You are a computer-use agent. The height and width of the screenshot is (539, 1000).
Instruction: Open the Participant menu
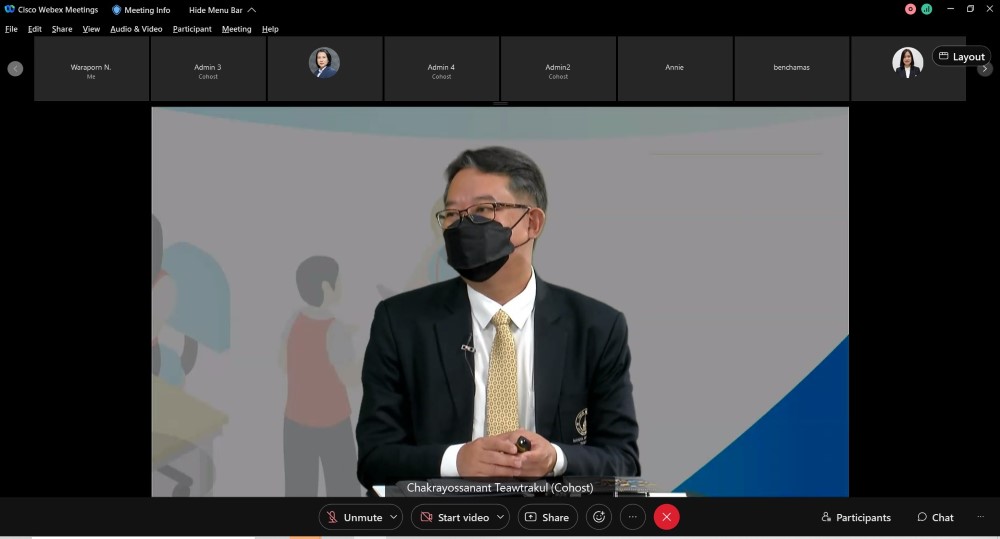pyautogui.click(x=192, y=29)
